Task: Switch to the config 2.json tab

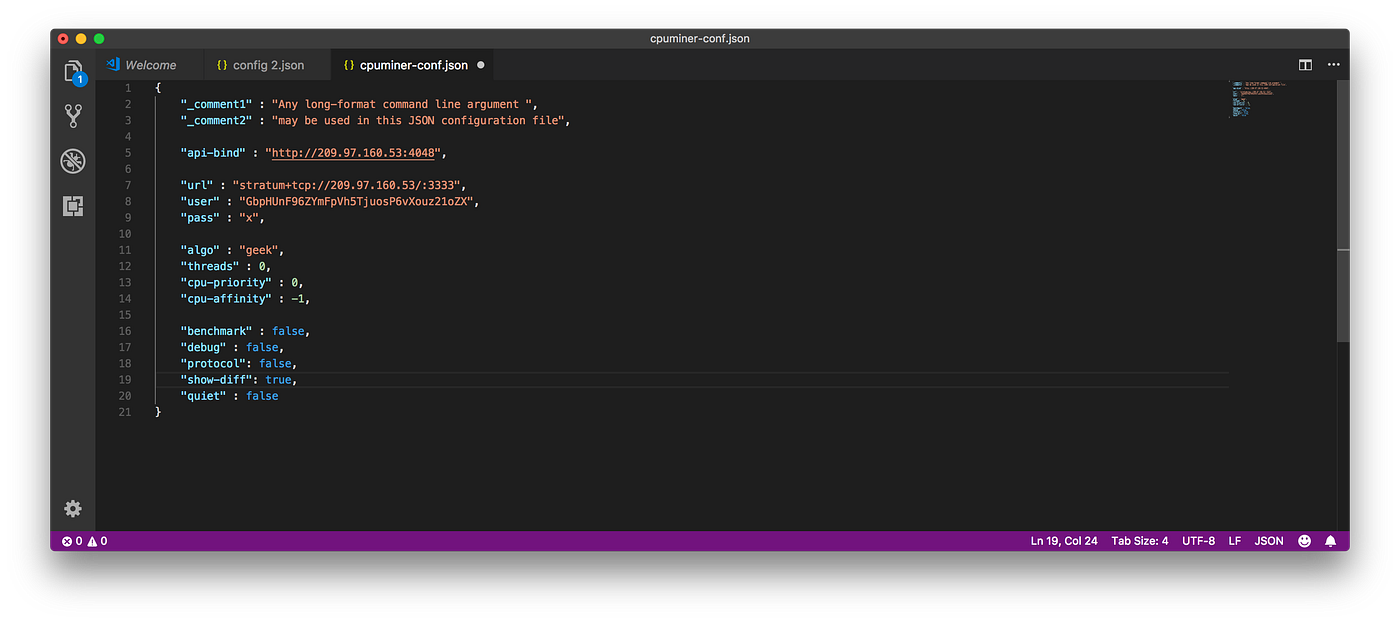Action: coord(267,65)
